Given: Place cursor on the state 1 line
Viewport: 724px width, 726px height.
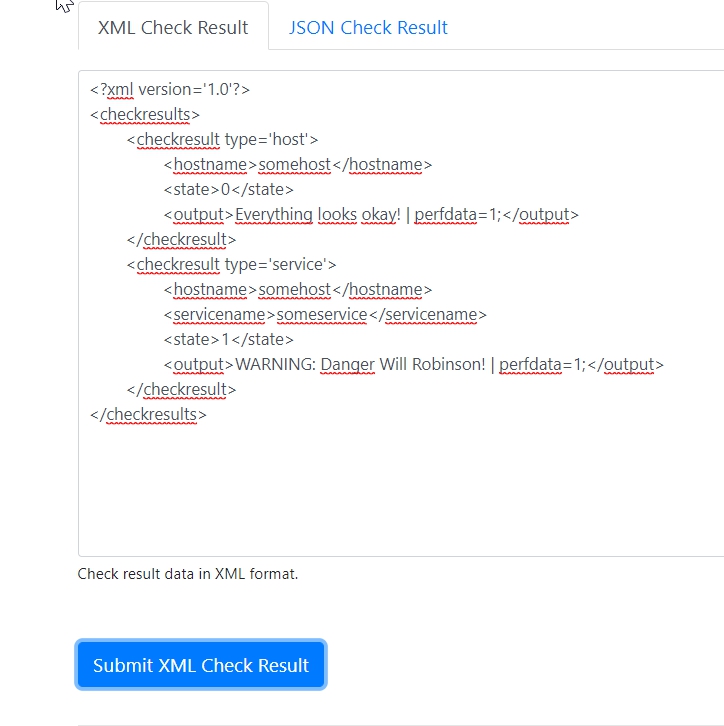Looking at the screenshot, I should (228, 340).
